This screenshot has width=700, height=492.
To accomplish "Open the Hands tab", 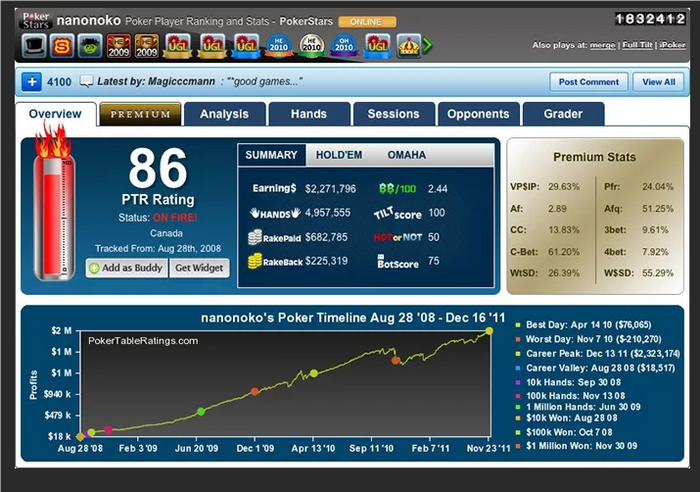I will tap(308, 114).
